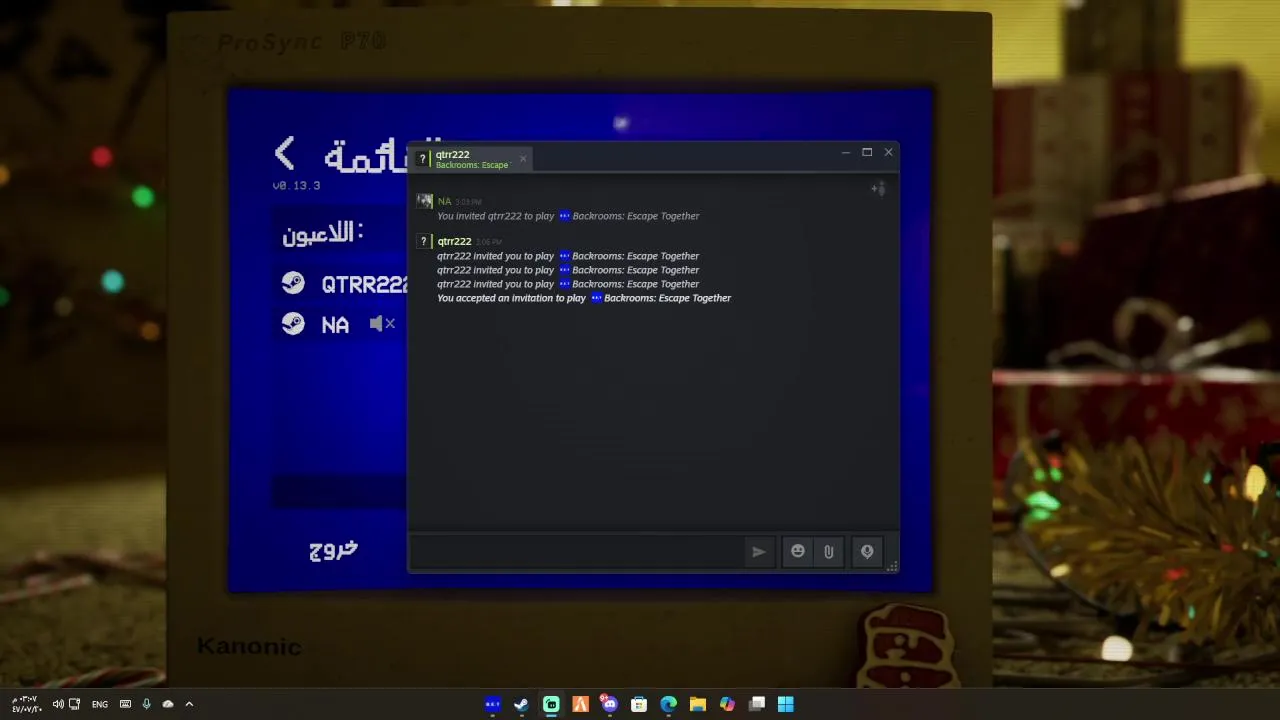Open Copilot from the taskbar

tap(727, 704)
